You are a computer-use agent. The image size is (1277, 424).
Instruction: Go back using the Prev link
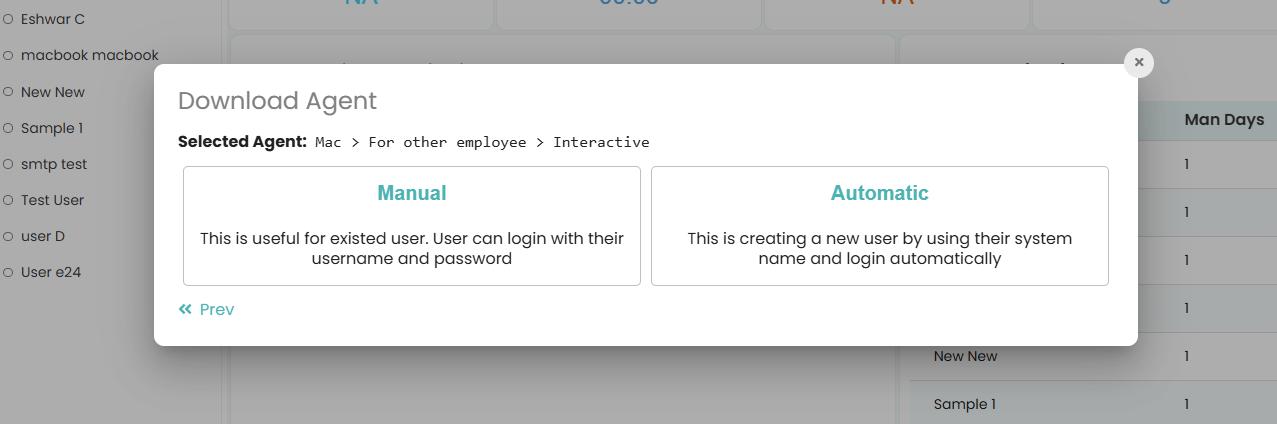coord(216,310)
